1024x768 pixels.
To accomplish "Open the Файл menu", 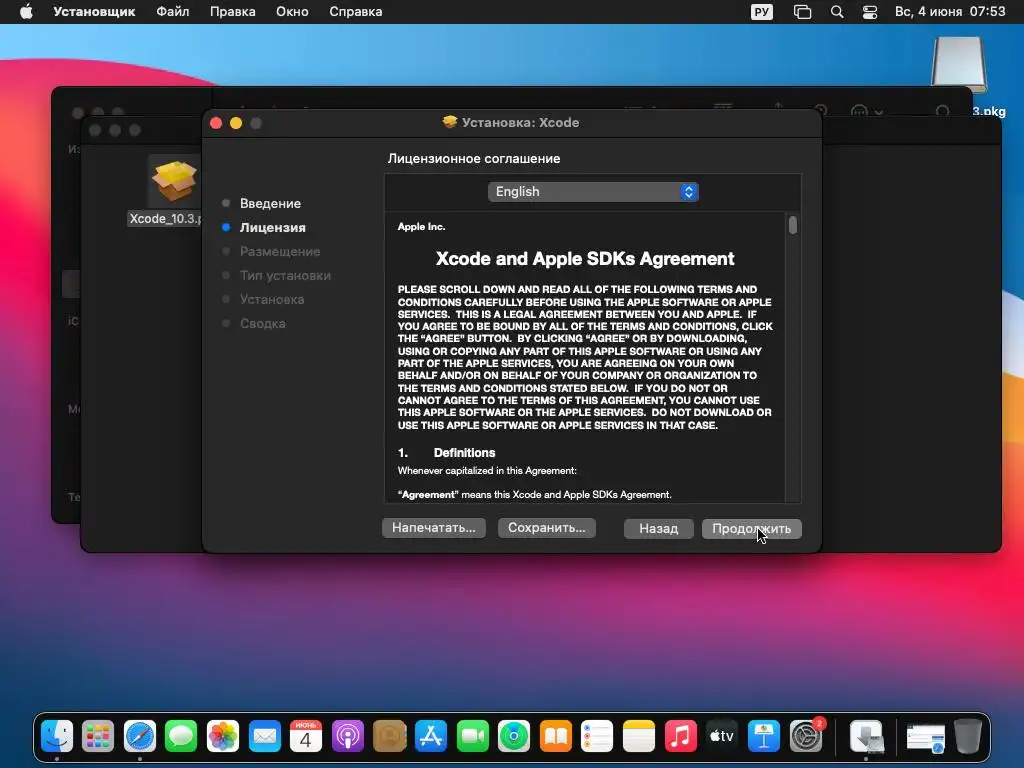I will (x=172, y=12).
